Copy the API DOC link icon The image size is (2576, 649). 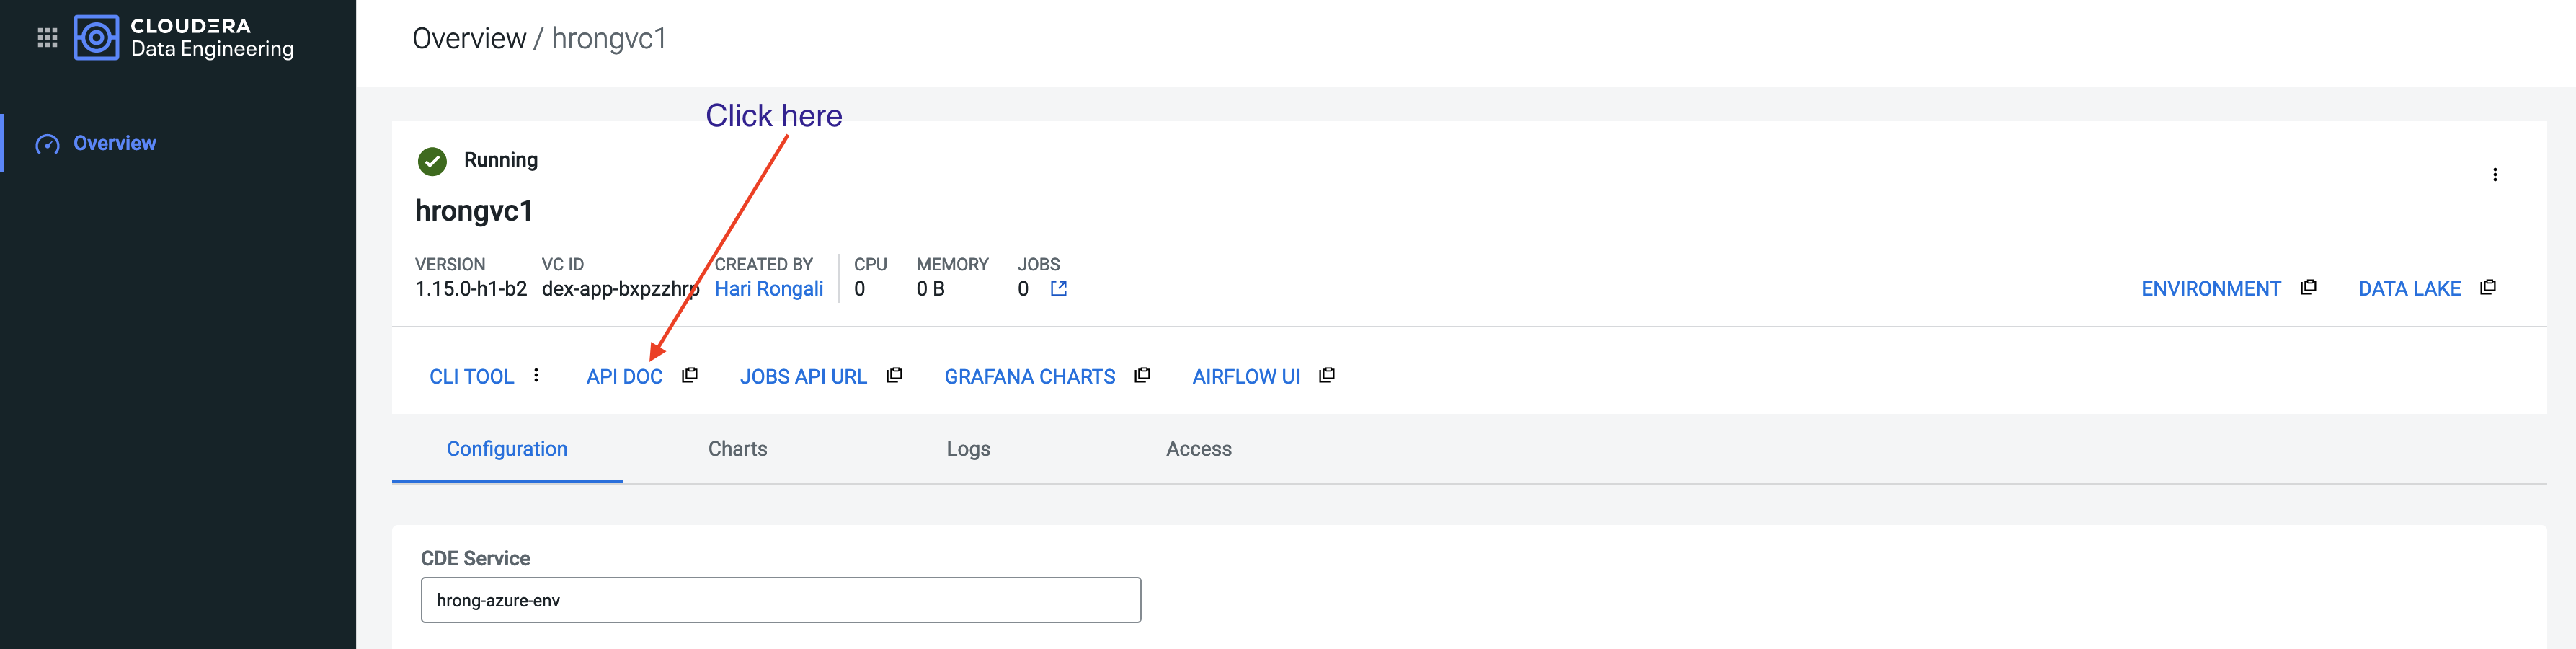[689, 375]
